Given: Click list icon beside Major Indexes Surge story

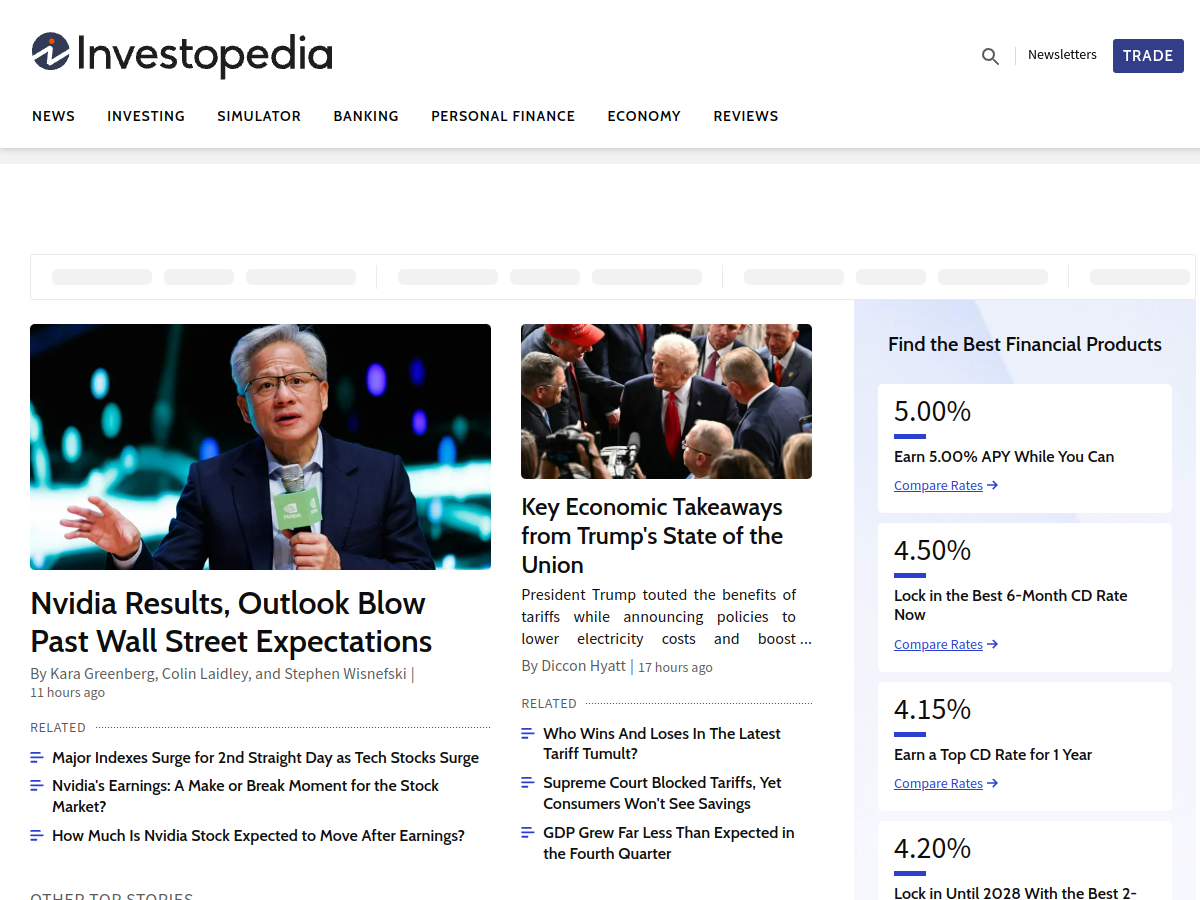Looking at the screenshot, I should [37, 757].
